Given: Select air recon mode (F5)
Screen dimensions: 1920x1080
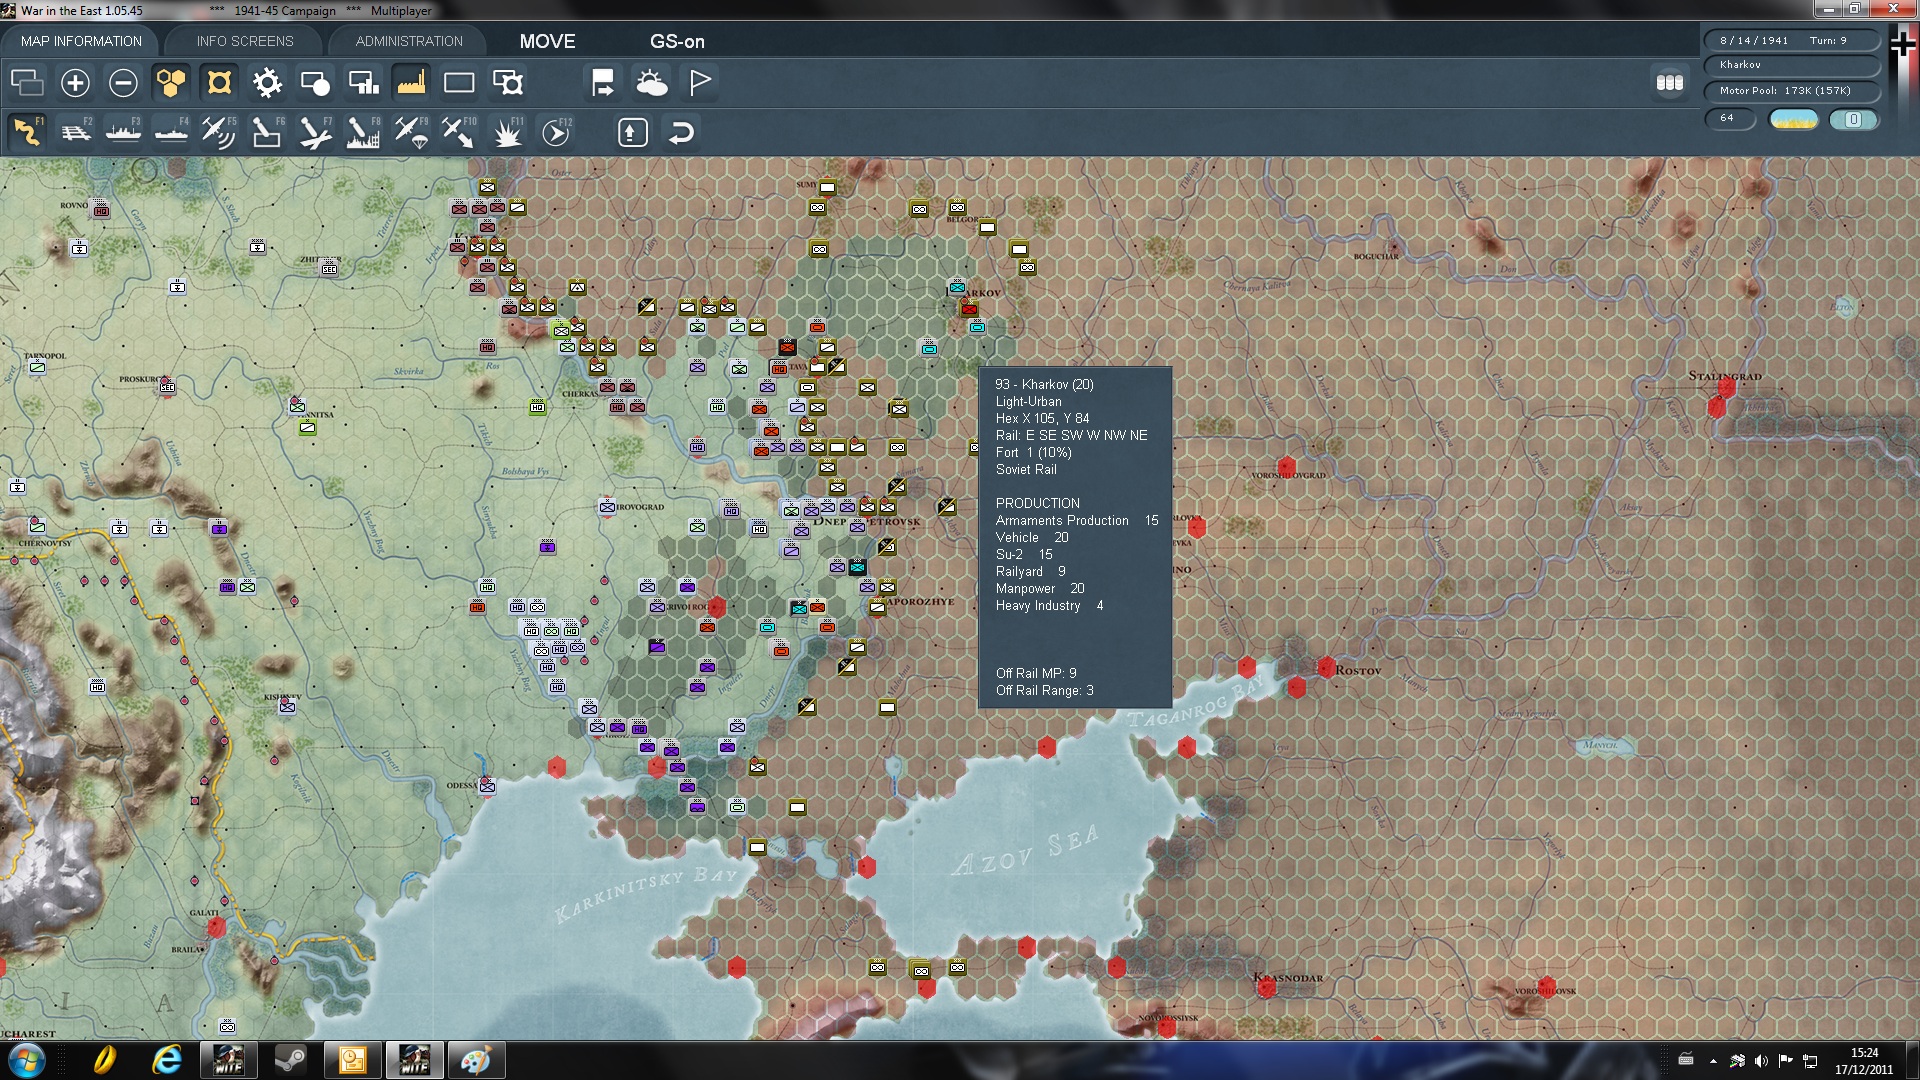Looking at the screenshot, I should click(219, 132).
